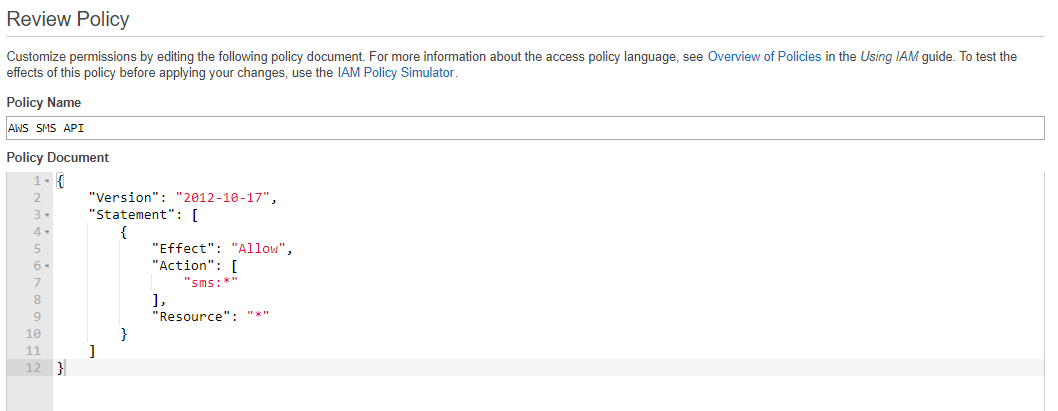Click the closing bracket on line 11

[x=92, y=351]
